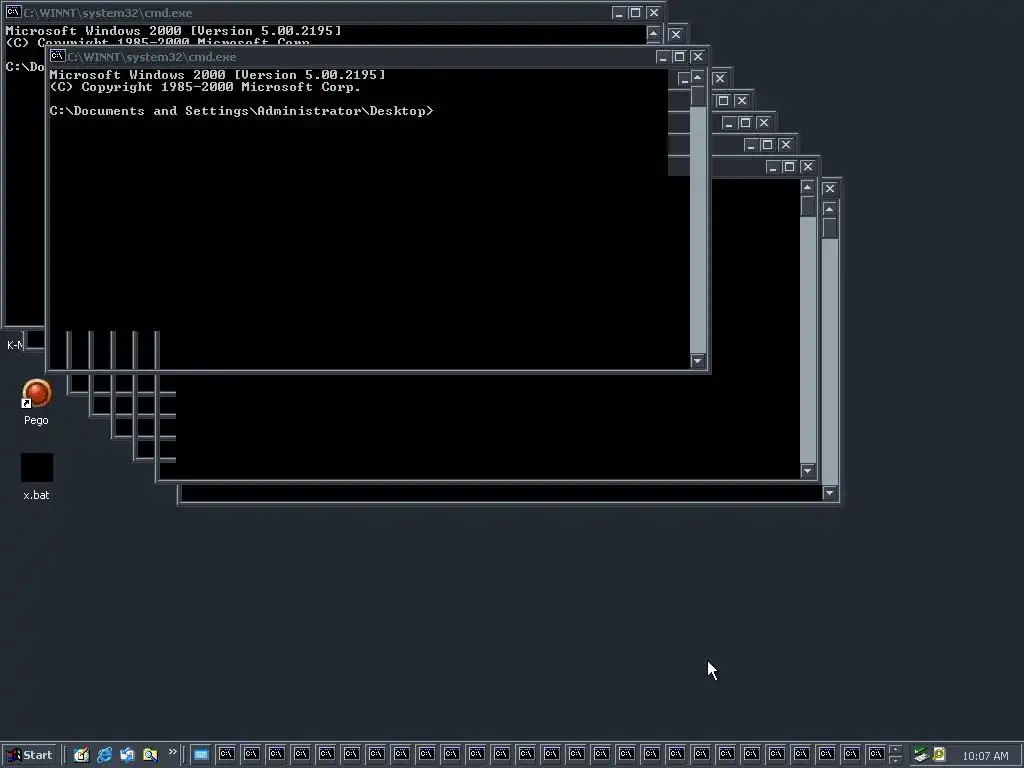
Task: Open the system menu icon of the front cmd window
Action: tap(57, 56)
